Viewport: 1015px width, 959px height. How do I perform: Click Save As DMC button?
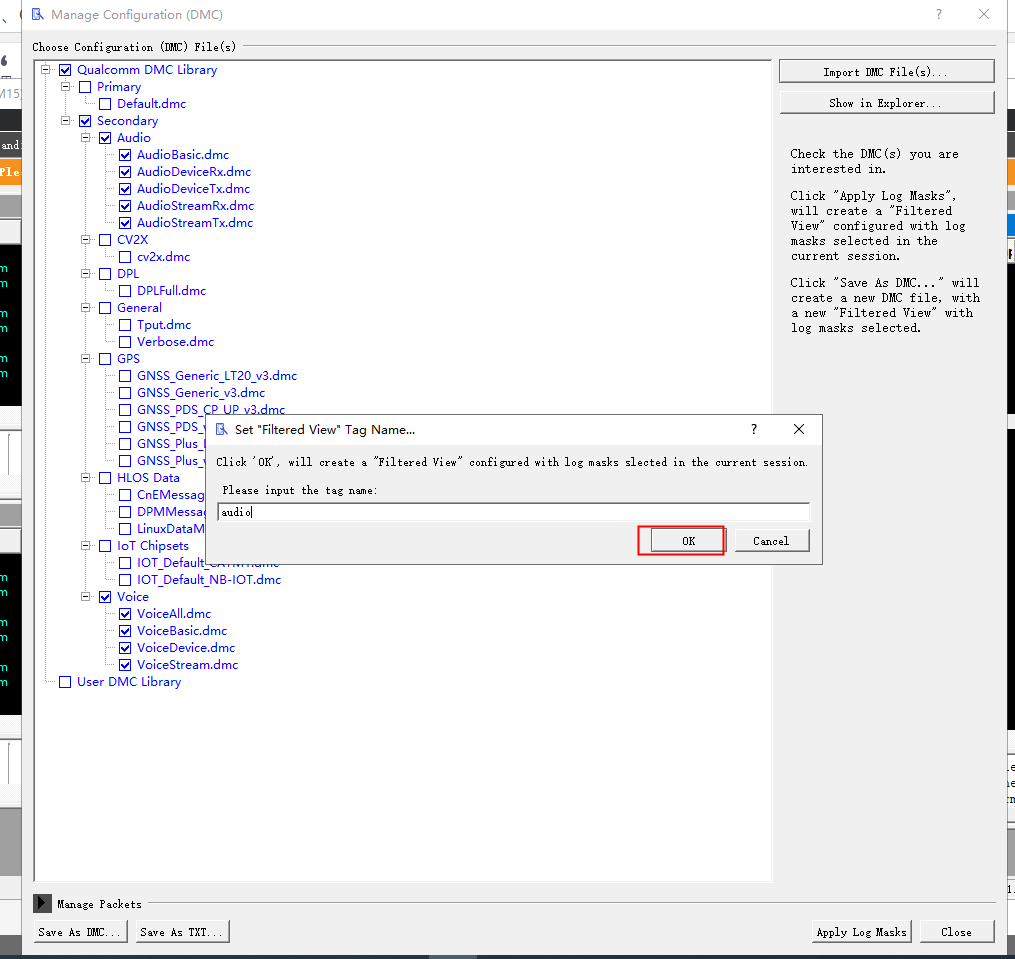click(79, 932)
